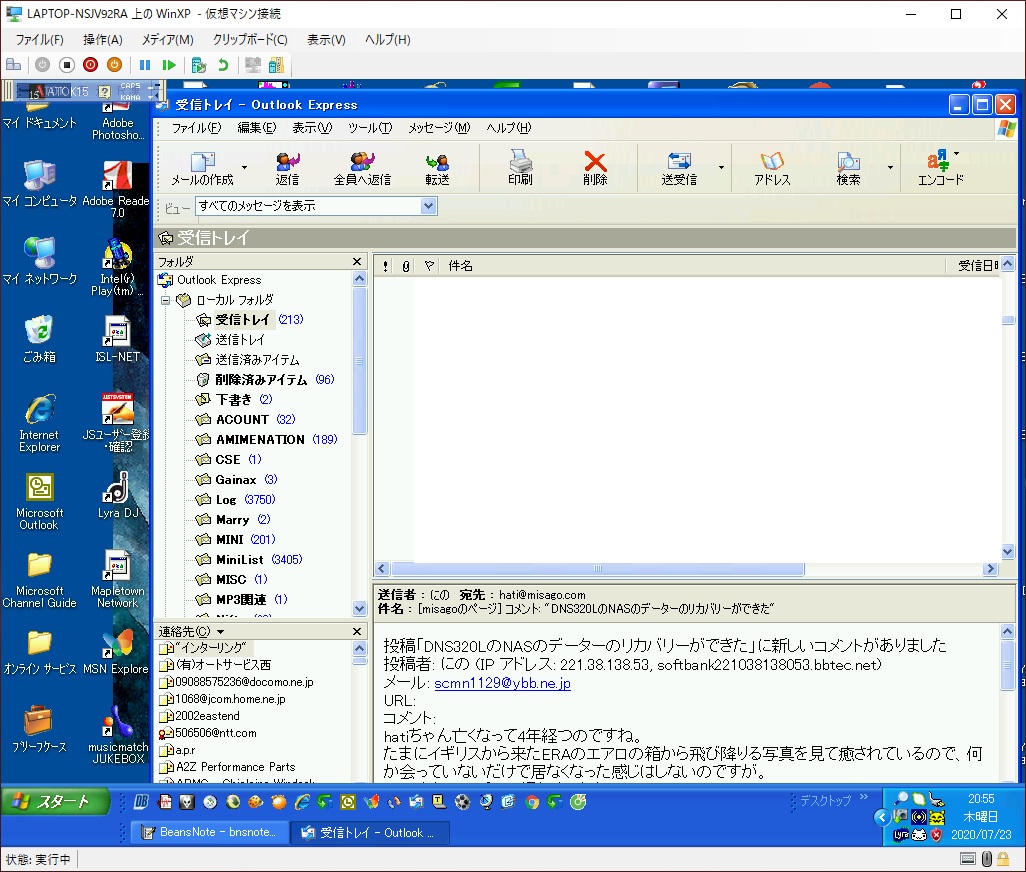The height and width of the screenshot is (872, 1026).
Task: Click the スタート start button
Action: [x=56, y=801]
